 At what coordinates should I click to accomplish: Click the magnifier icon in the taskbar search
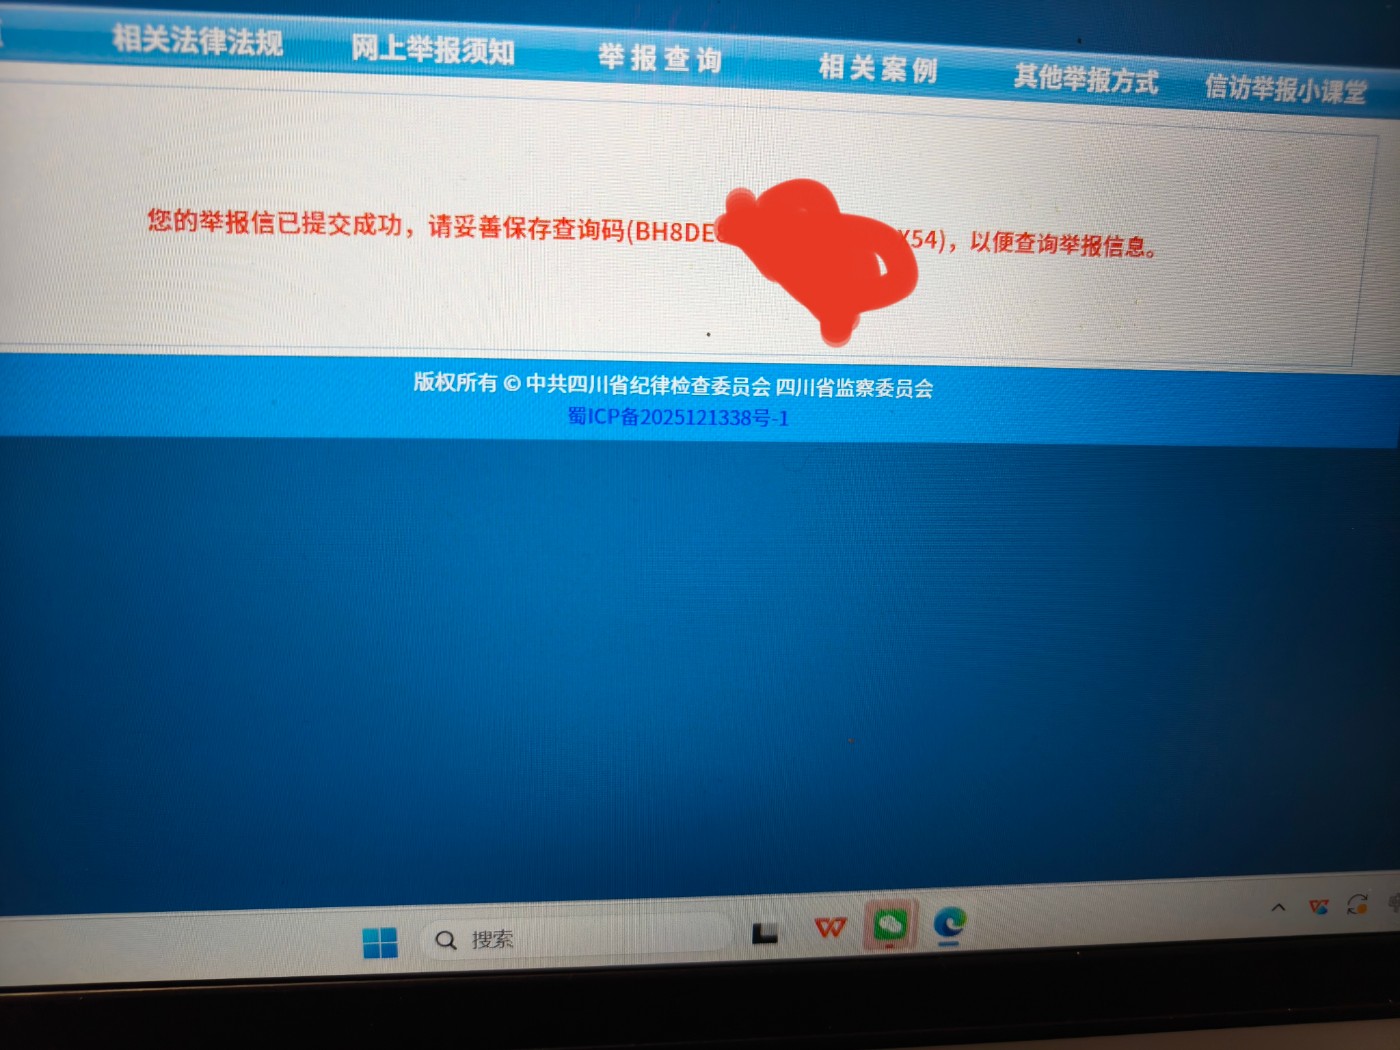tap(446, 940)
